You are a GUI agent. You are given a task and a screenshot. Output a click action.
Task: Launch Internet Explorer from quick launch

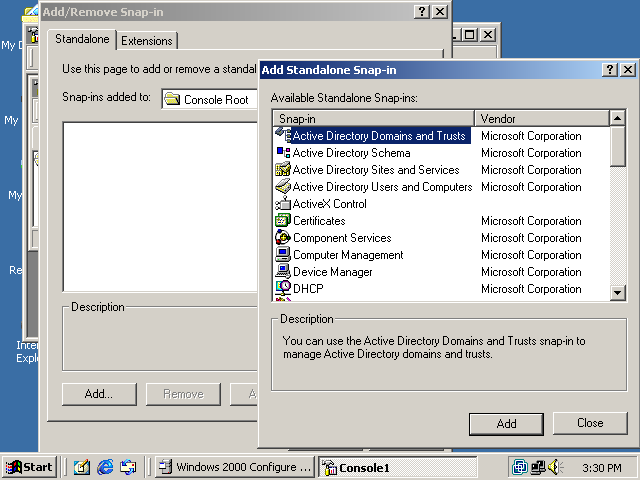105,467
